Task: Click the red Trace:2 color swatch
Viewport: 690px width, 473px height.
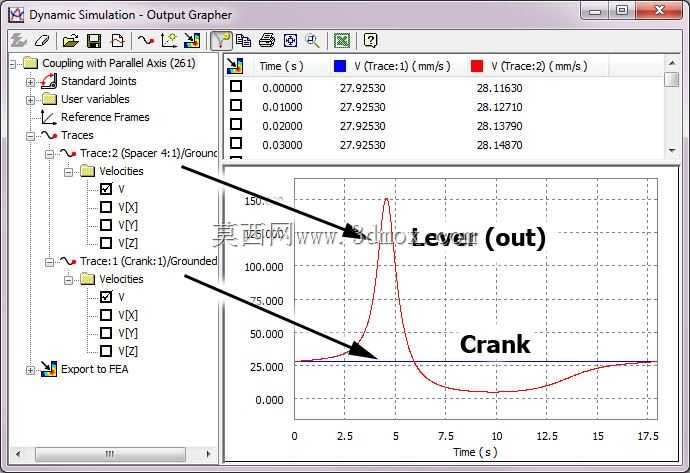Action: [477, 66]
